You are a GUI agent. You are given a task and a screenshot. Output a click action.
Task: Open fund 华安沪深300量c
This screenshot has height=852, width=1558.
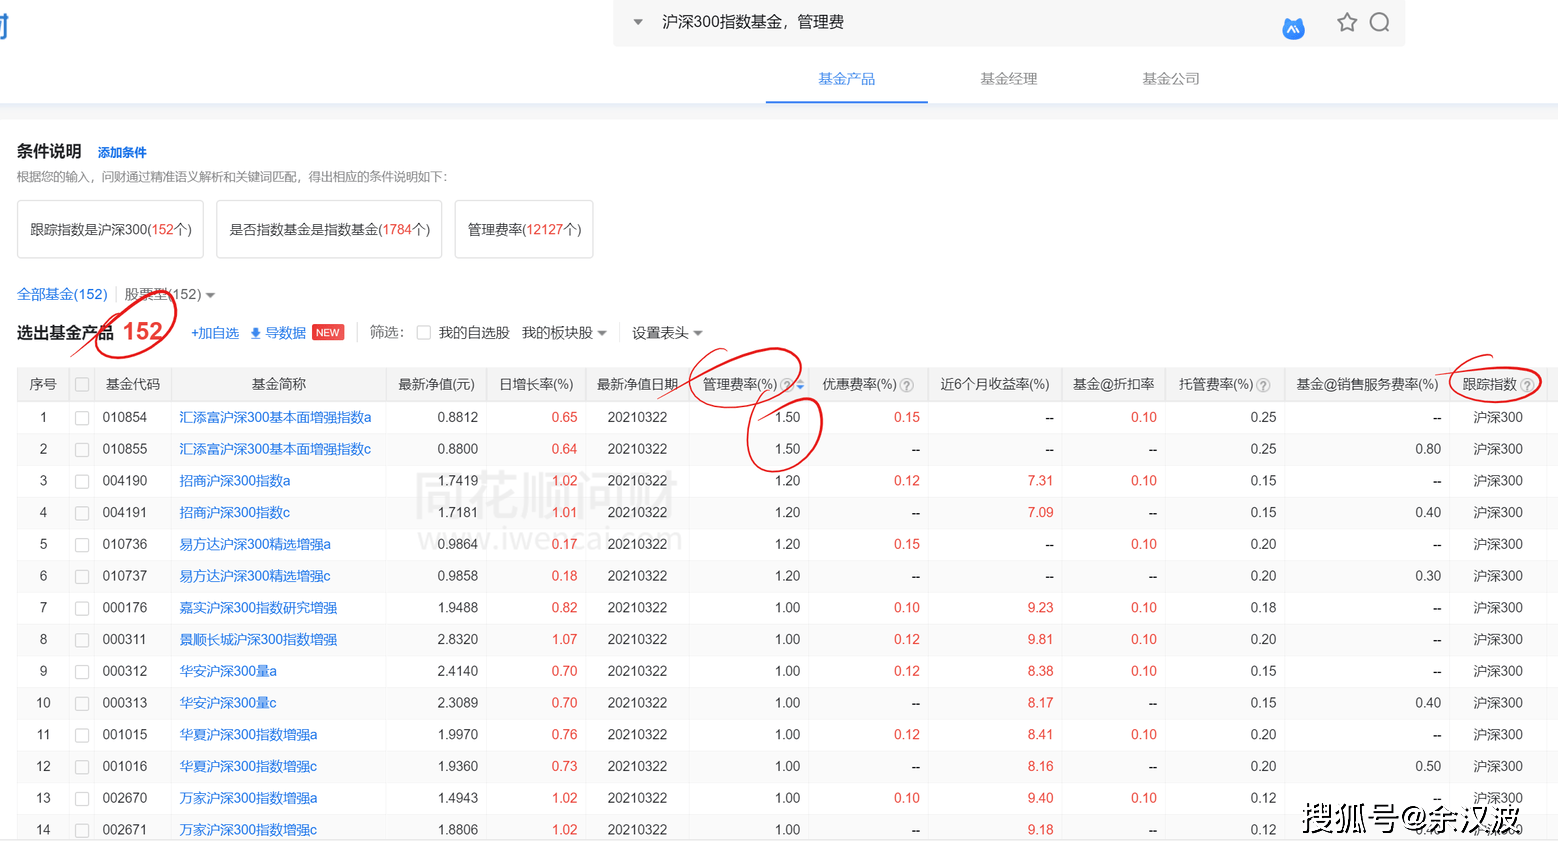click(228, 703)
